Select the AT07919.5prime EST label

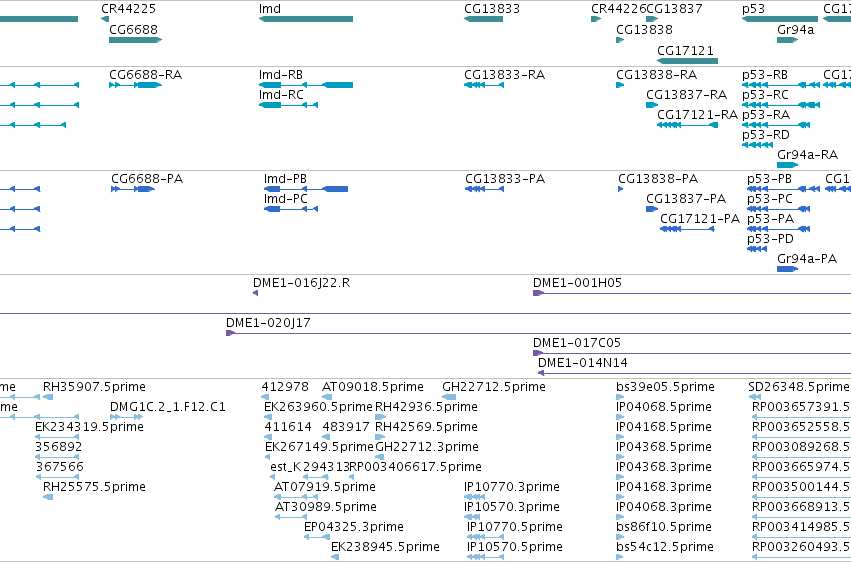325,487
